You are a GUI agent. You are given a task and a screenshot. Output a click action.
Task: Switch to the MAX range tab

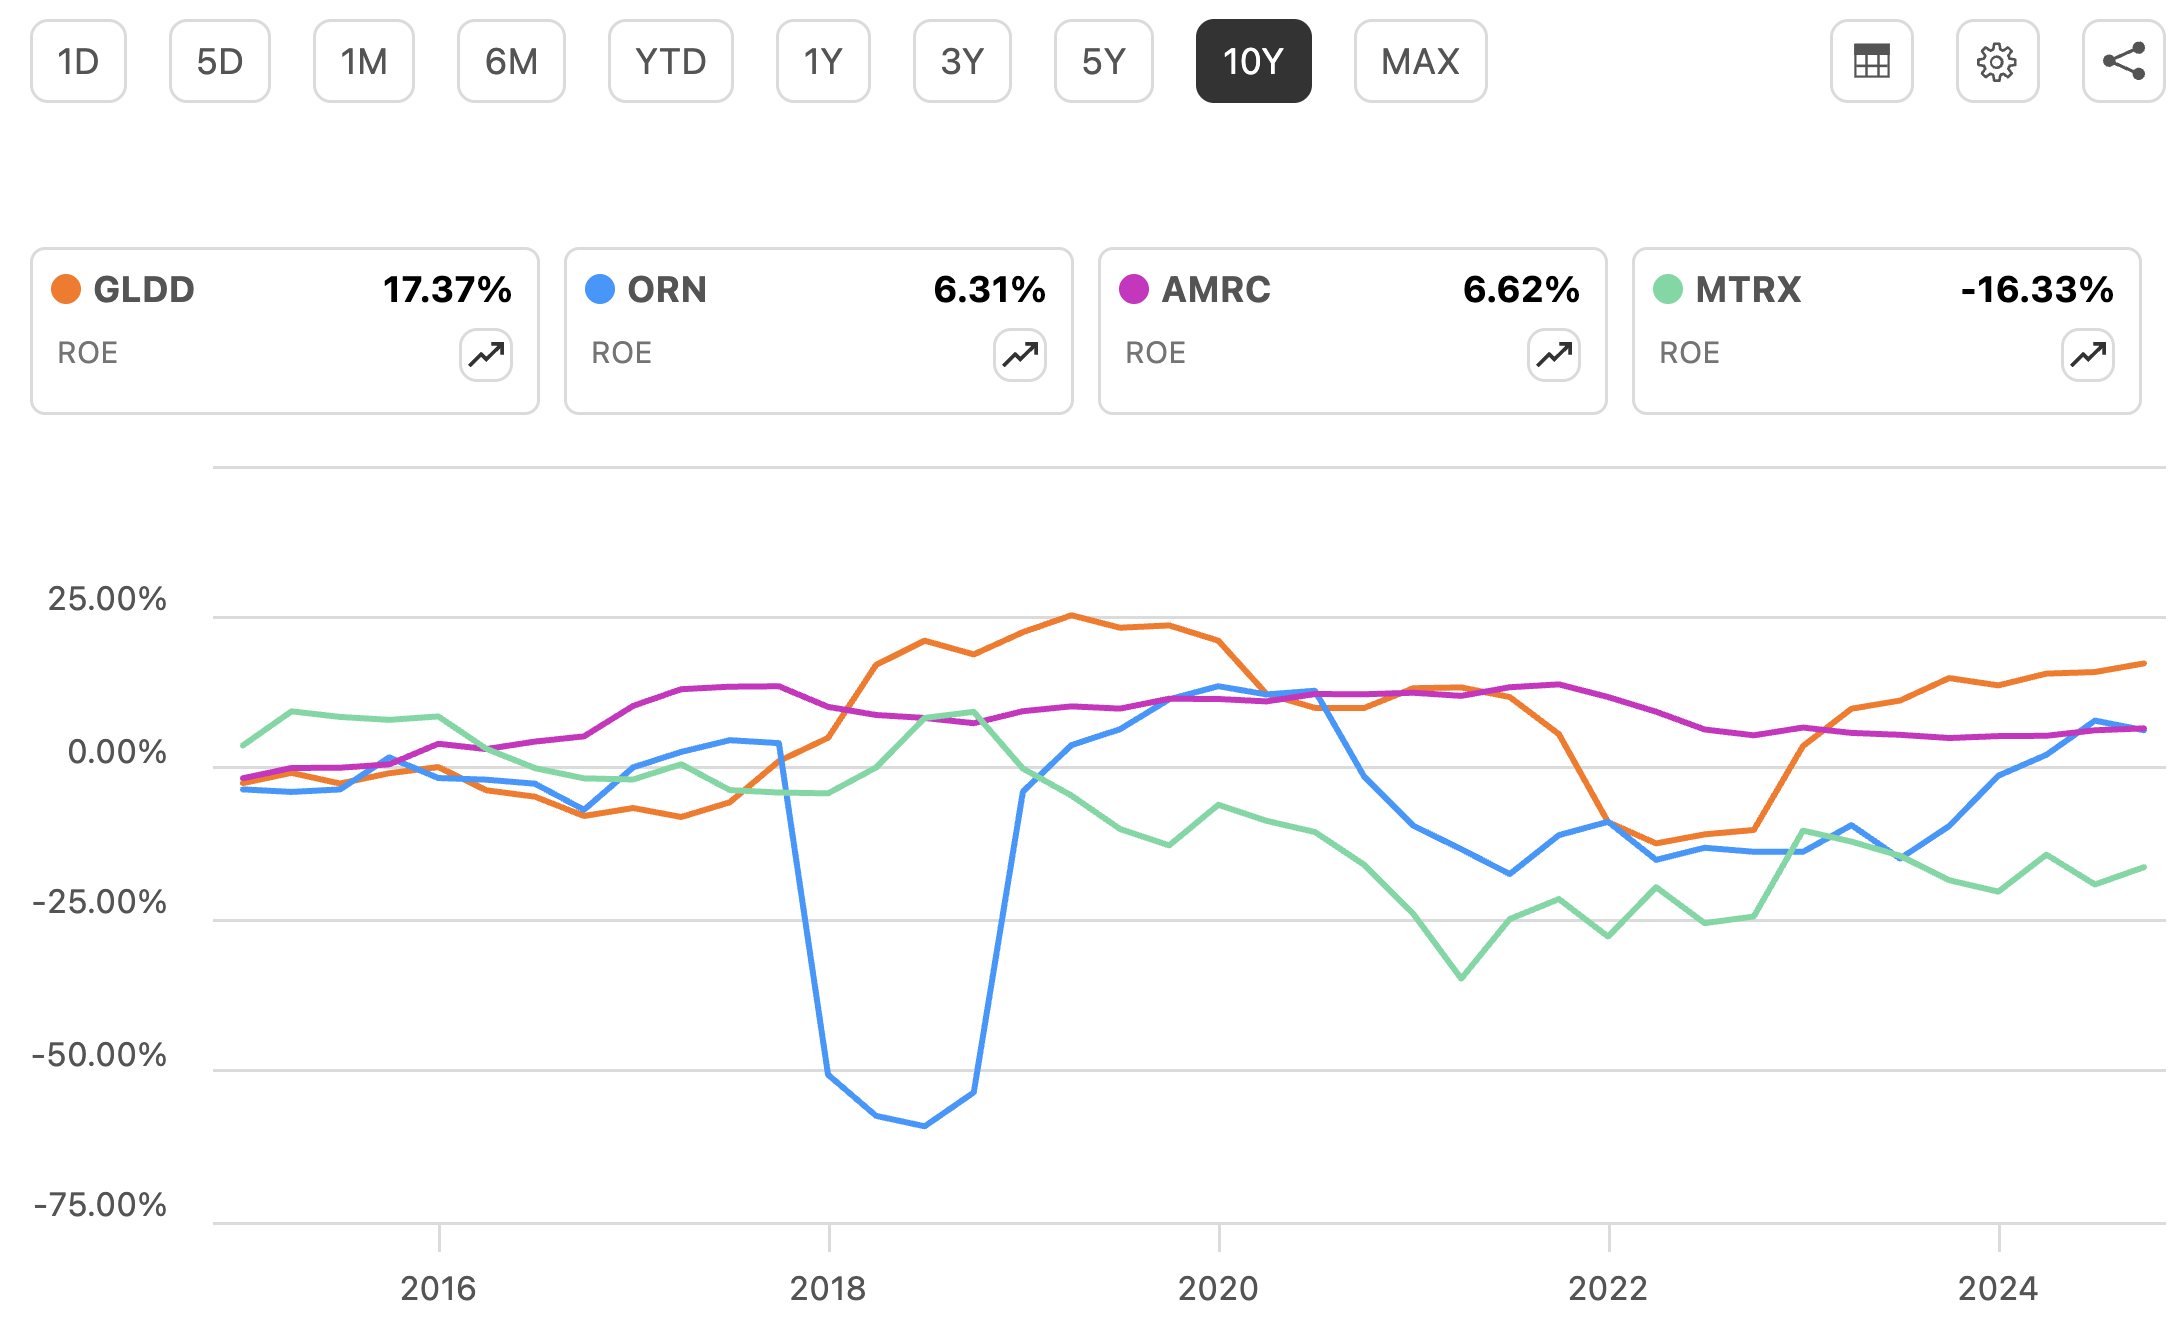click(x=1420, y=61)
